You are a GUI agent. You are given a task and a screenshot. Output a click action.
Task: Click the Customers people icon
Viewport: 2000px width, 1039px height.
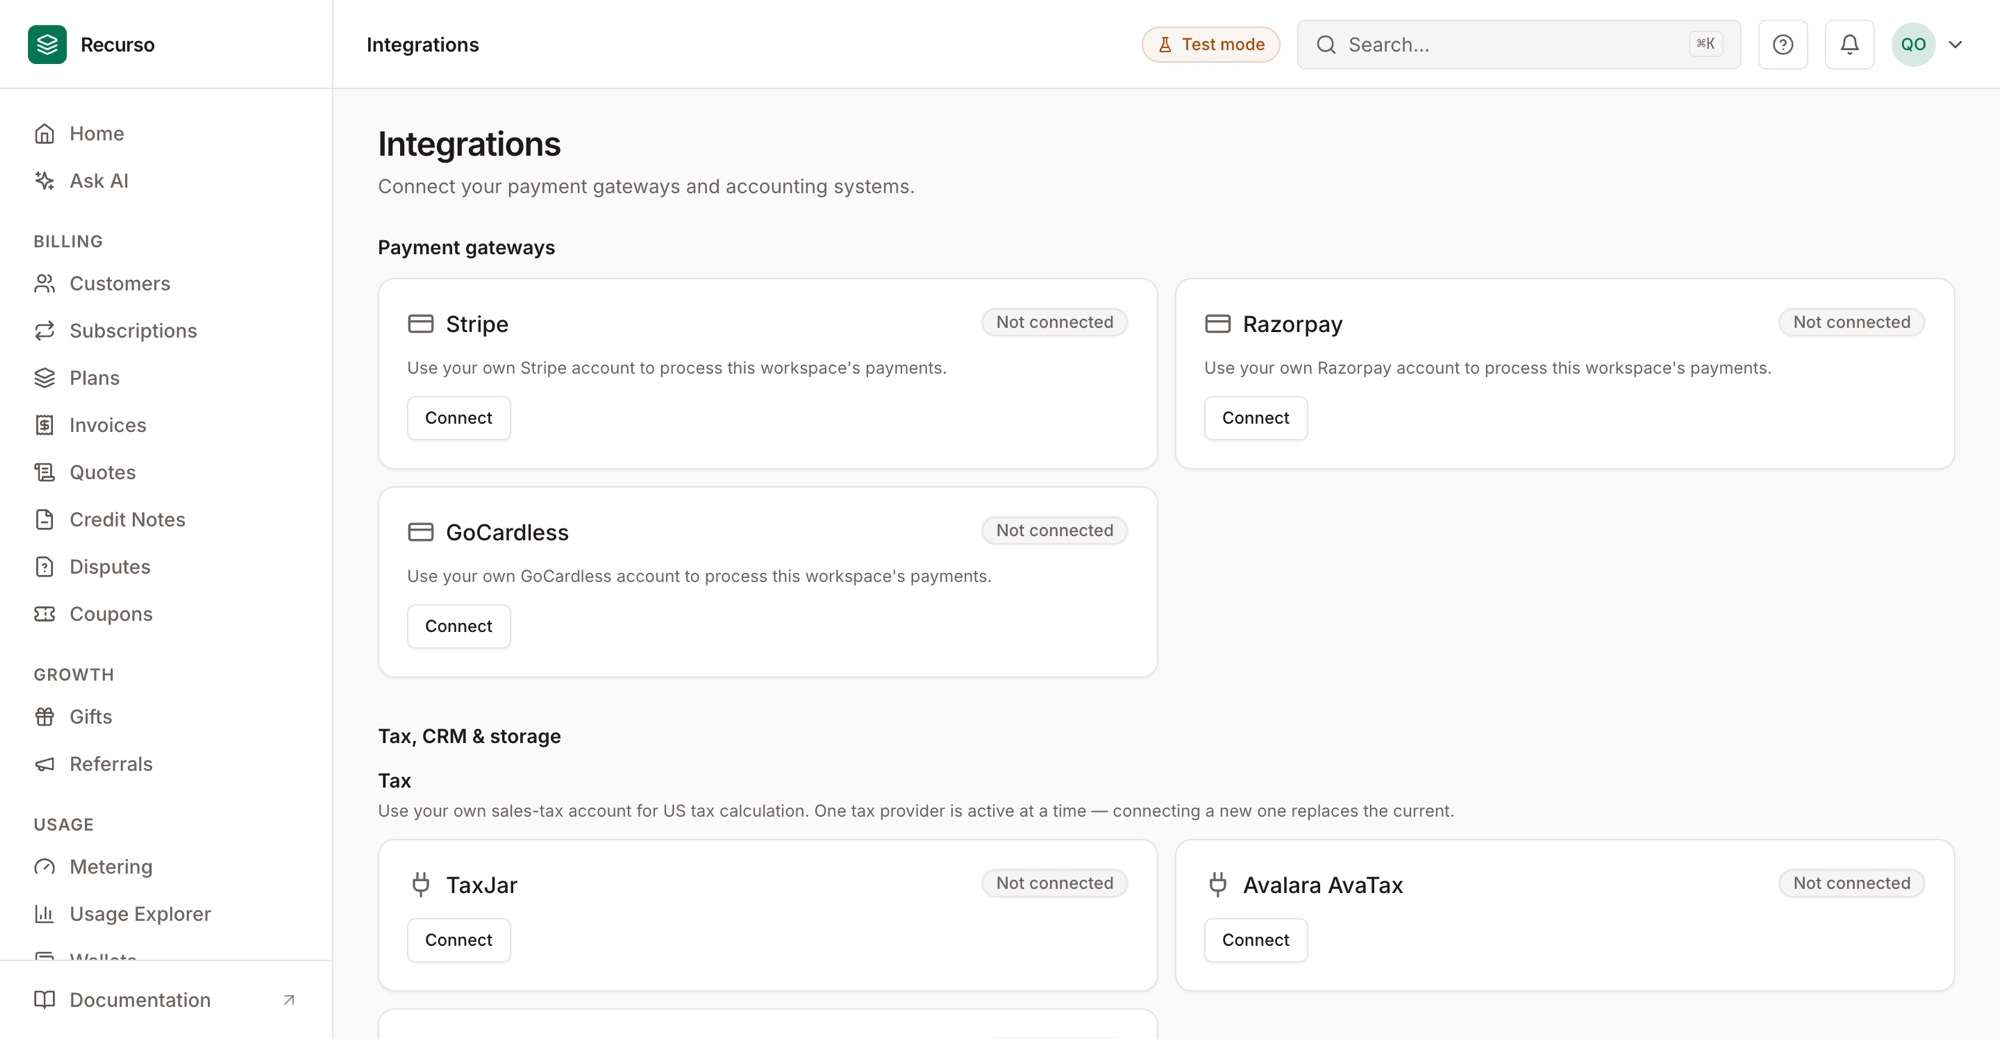click(x=45, y=283)
